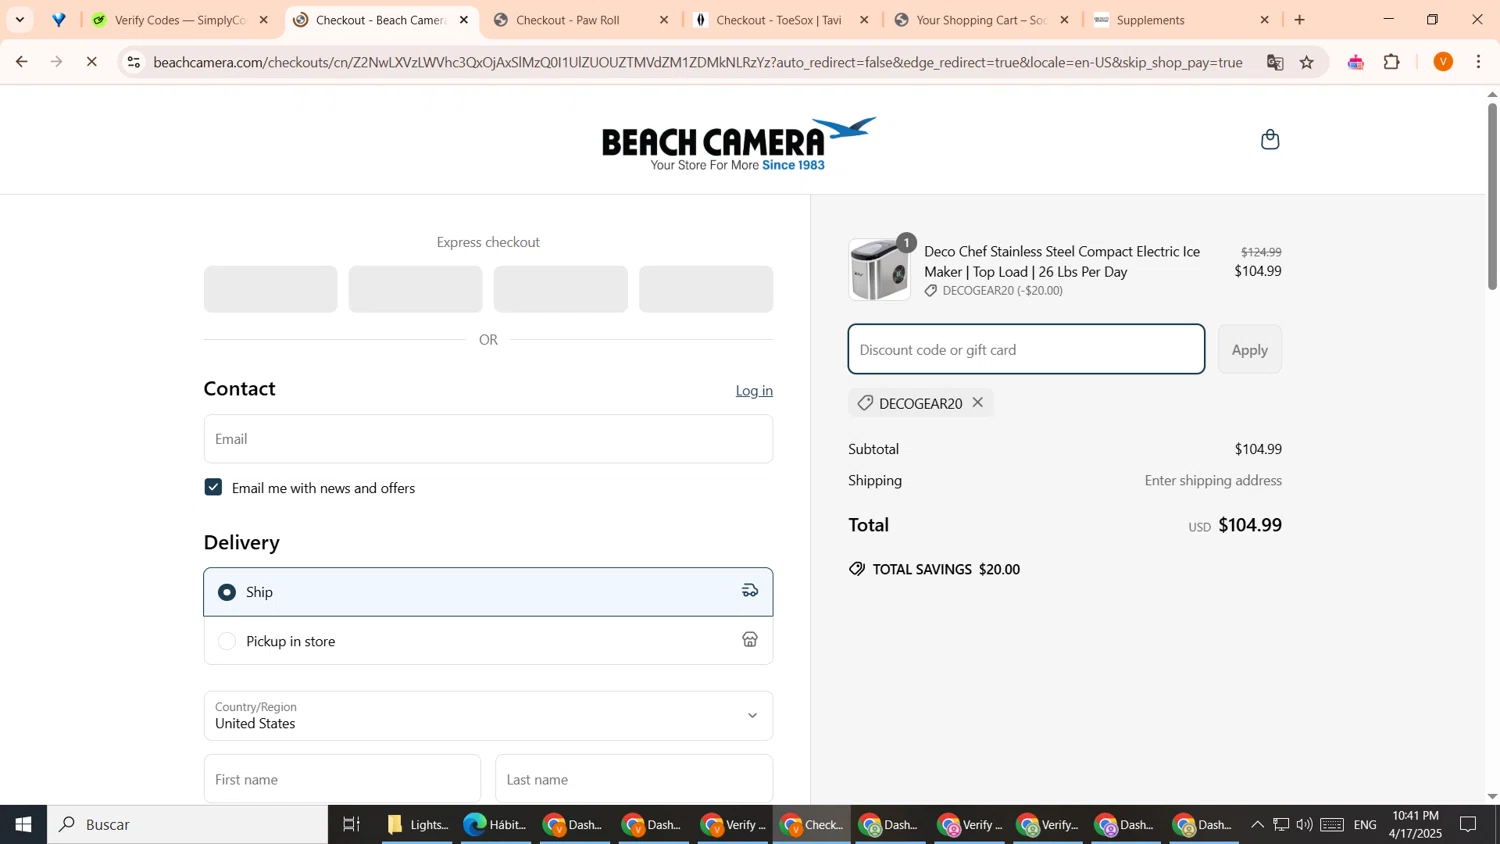Click the First name field
This screenshot has height=844, width=1500.
342,779
